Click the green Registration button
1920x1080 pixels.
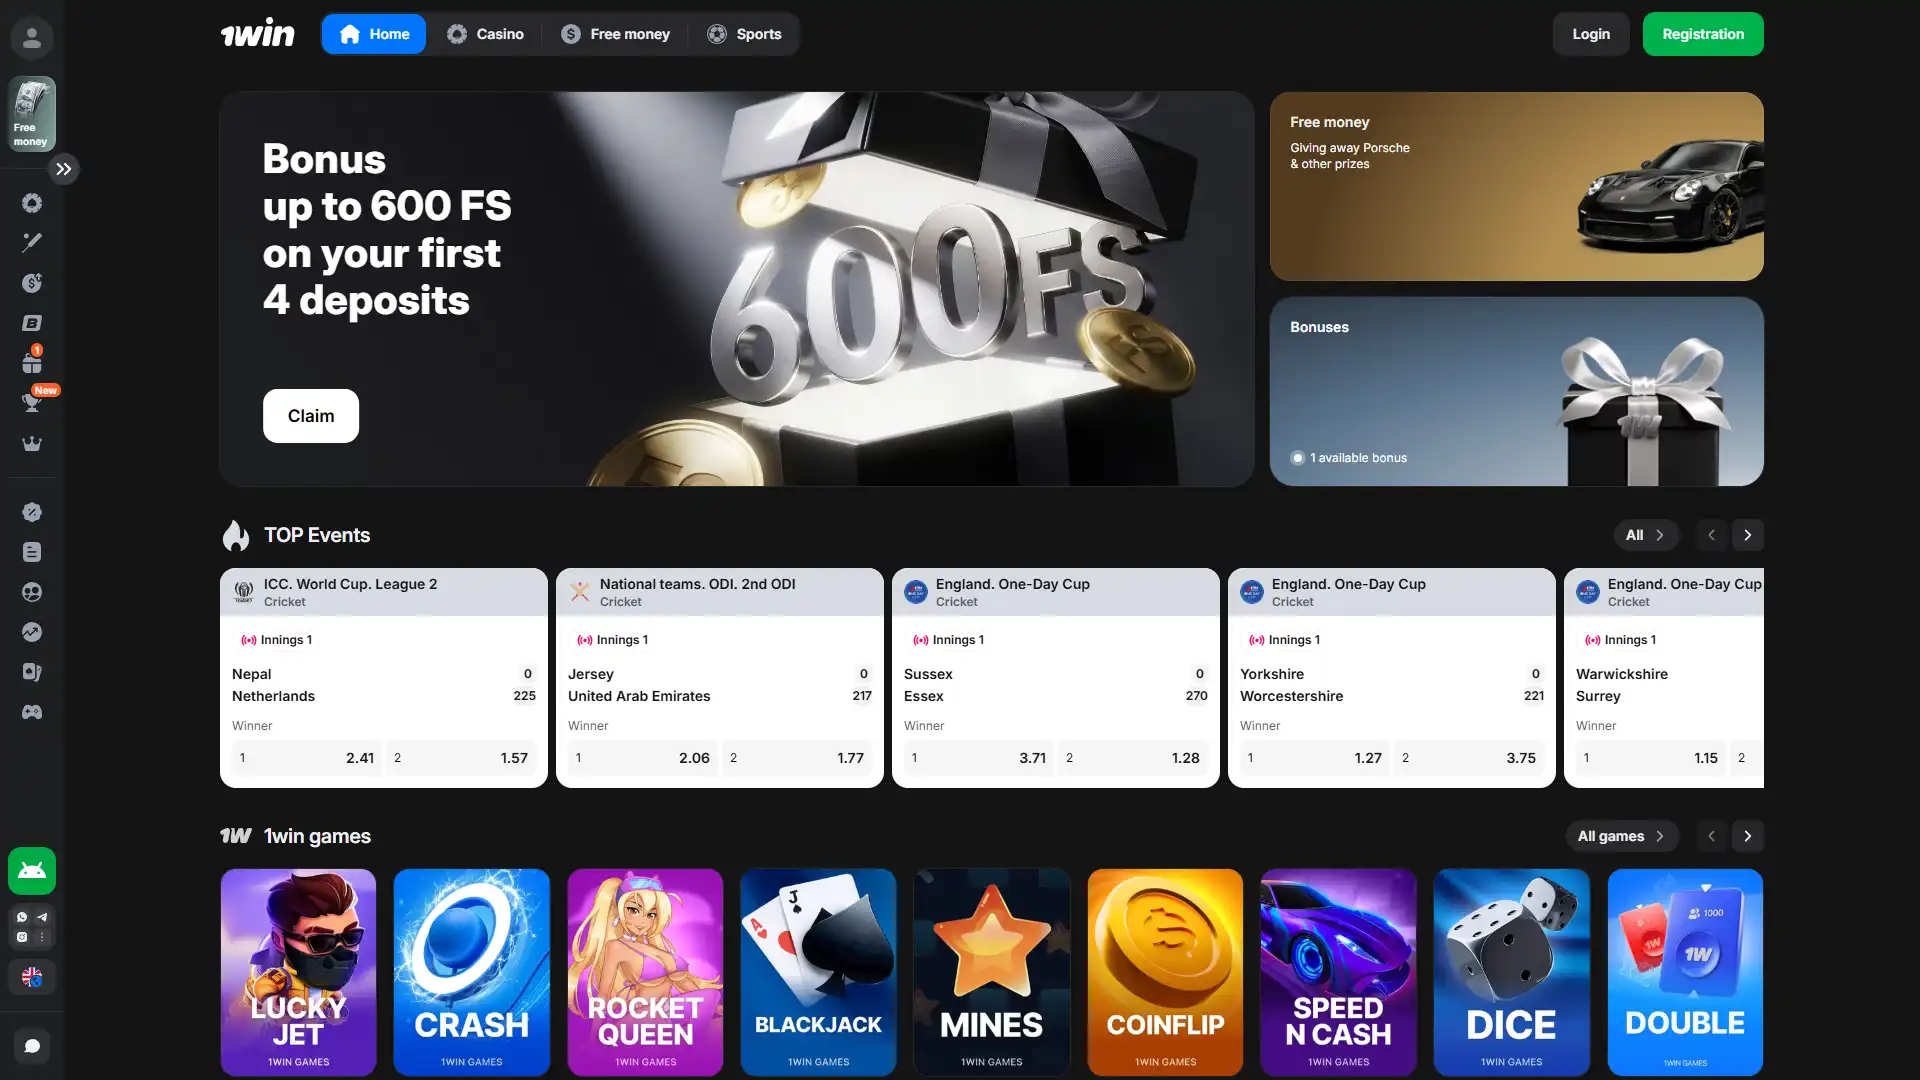tap(1703, 34)
